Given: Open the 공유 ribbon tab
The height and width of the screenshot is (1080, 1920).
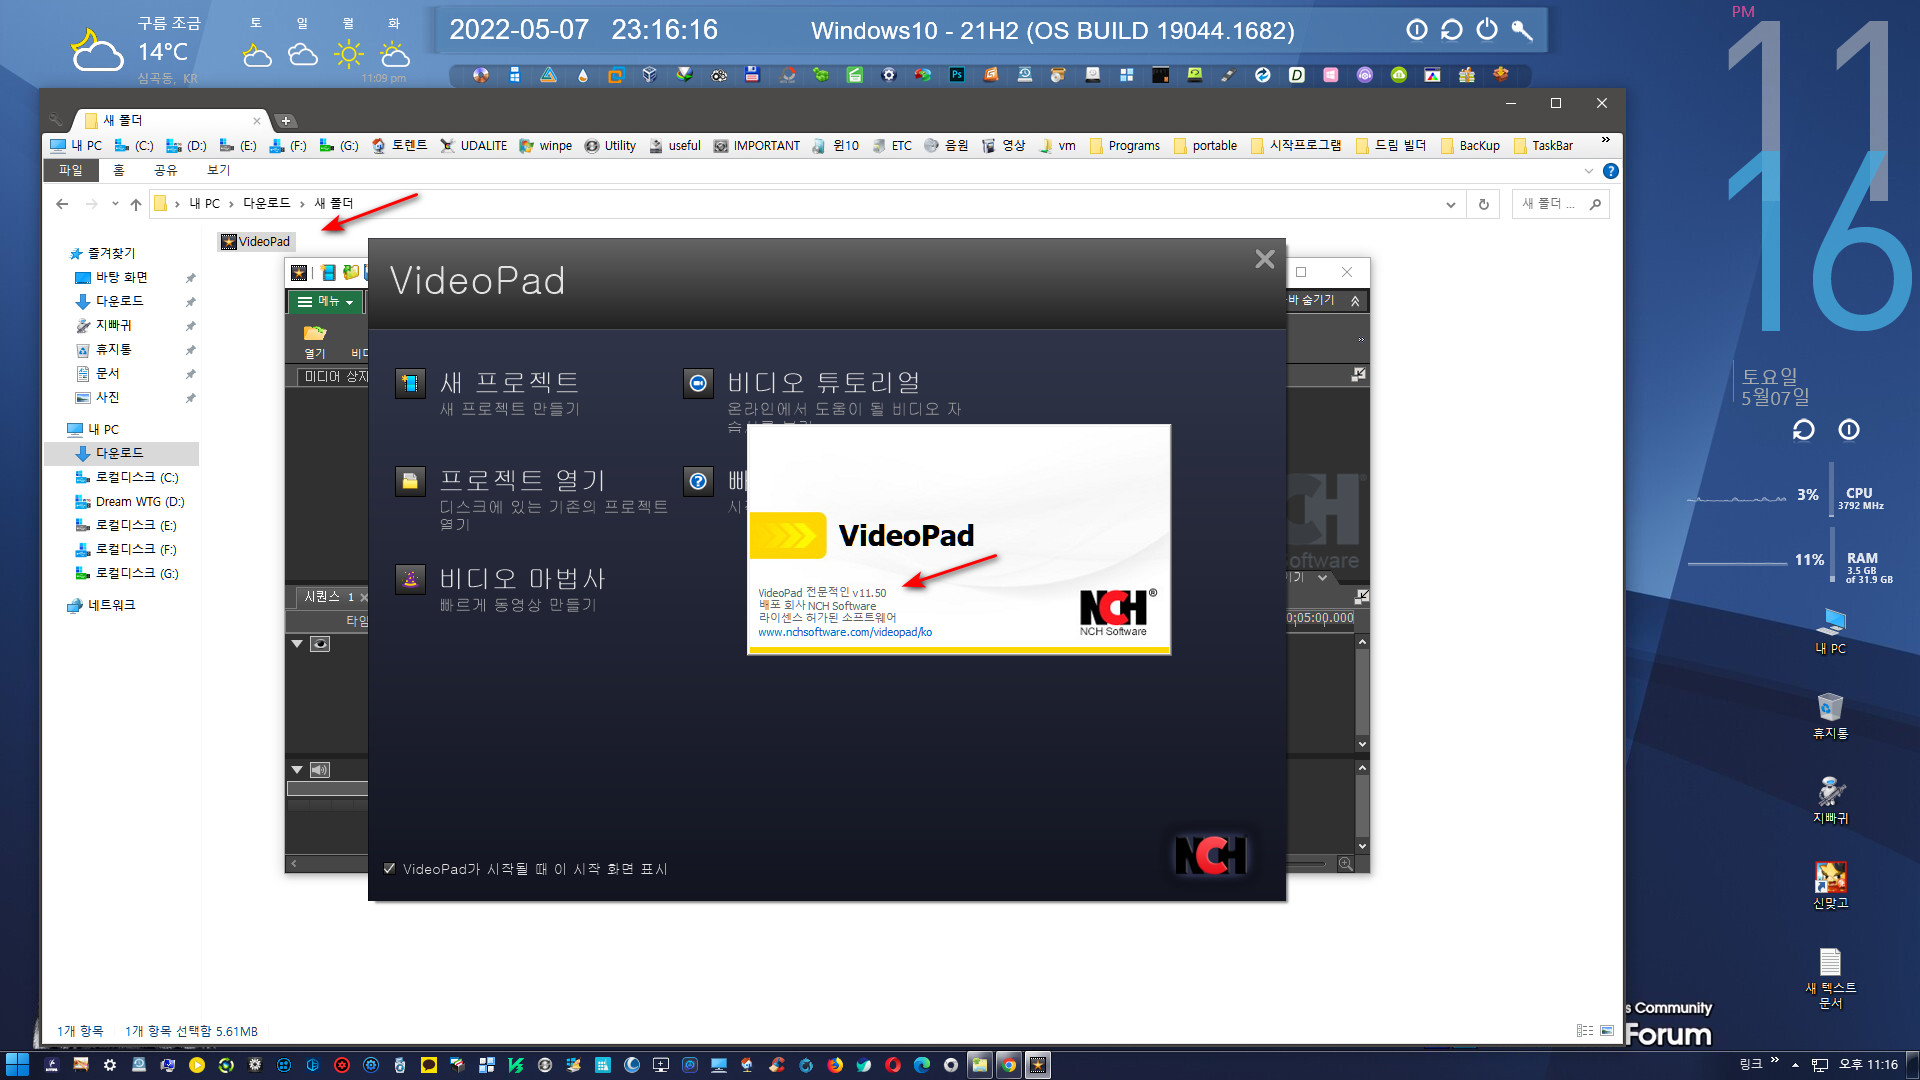Looking at the screenshot, I should (166, 171).
